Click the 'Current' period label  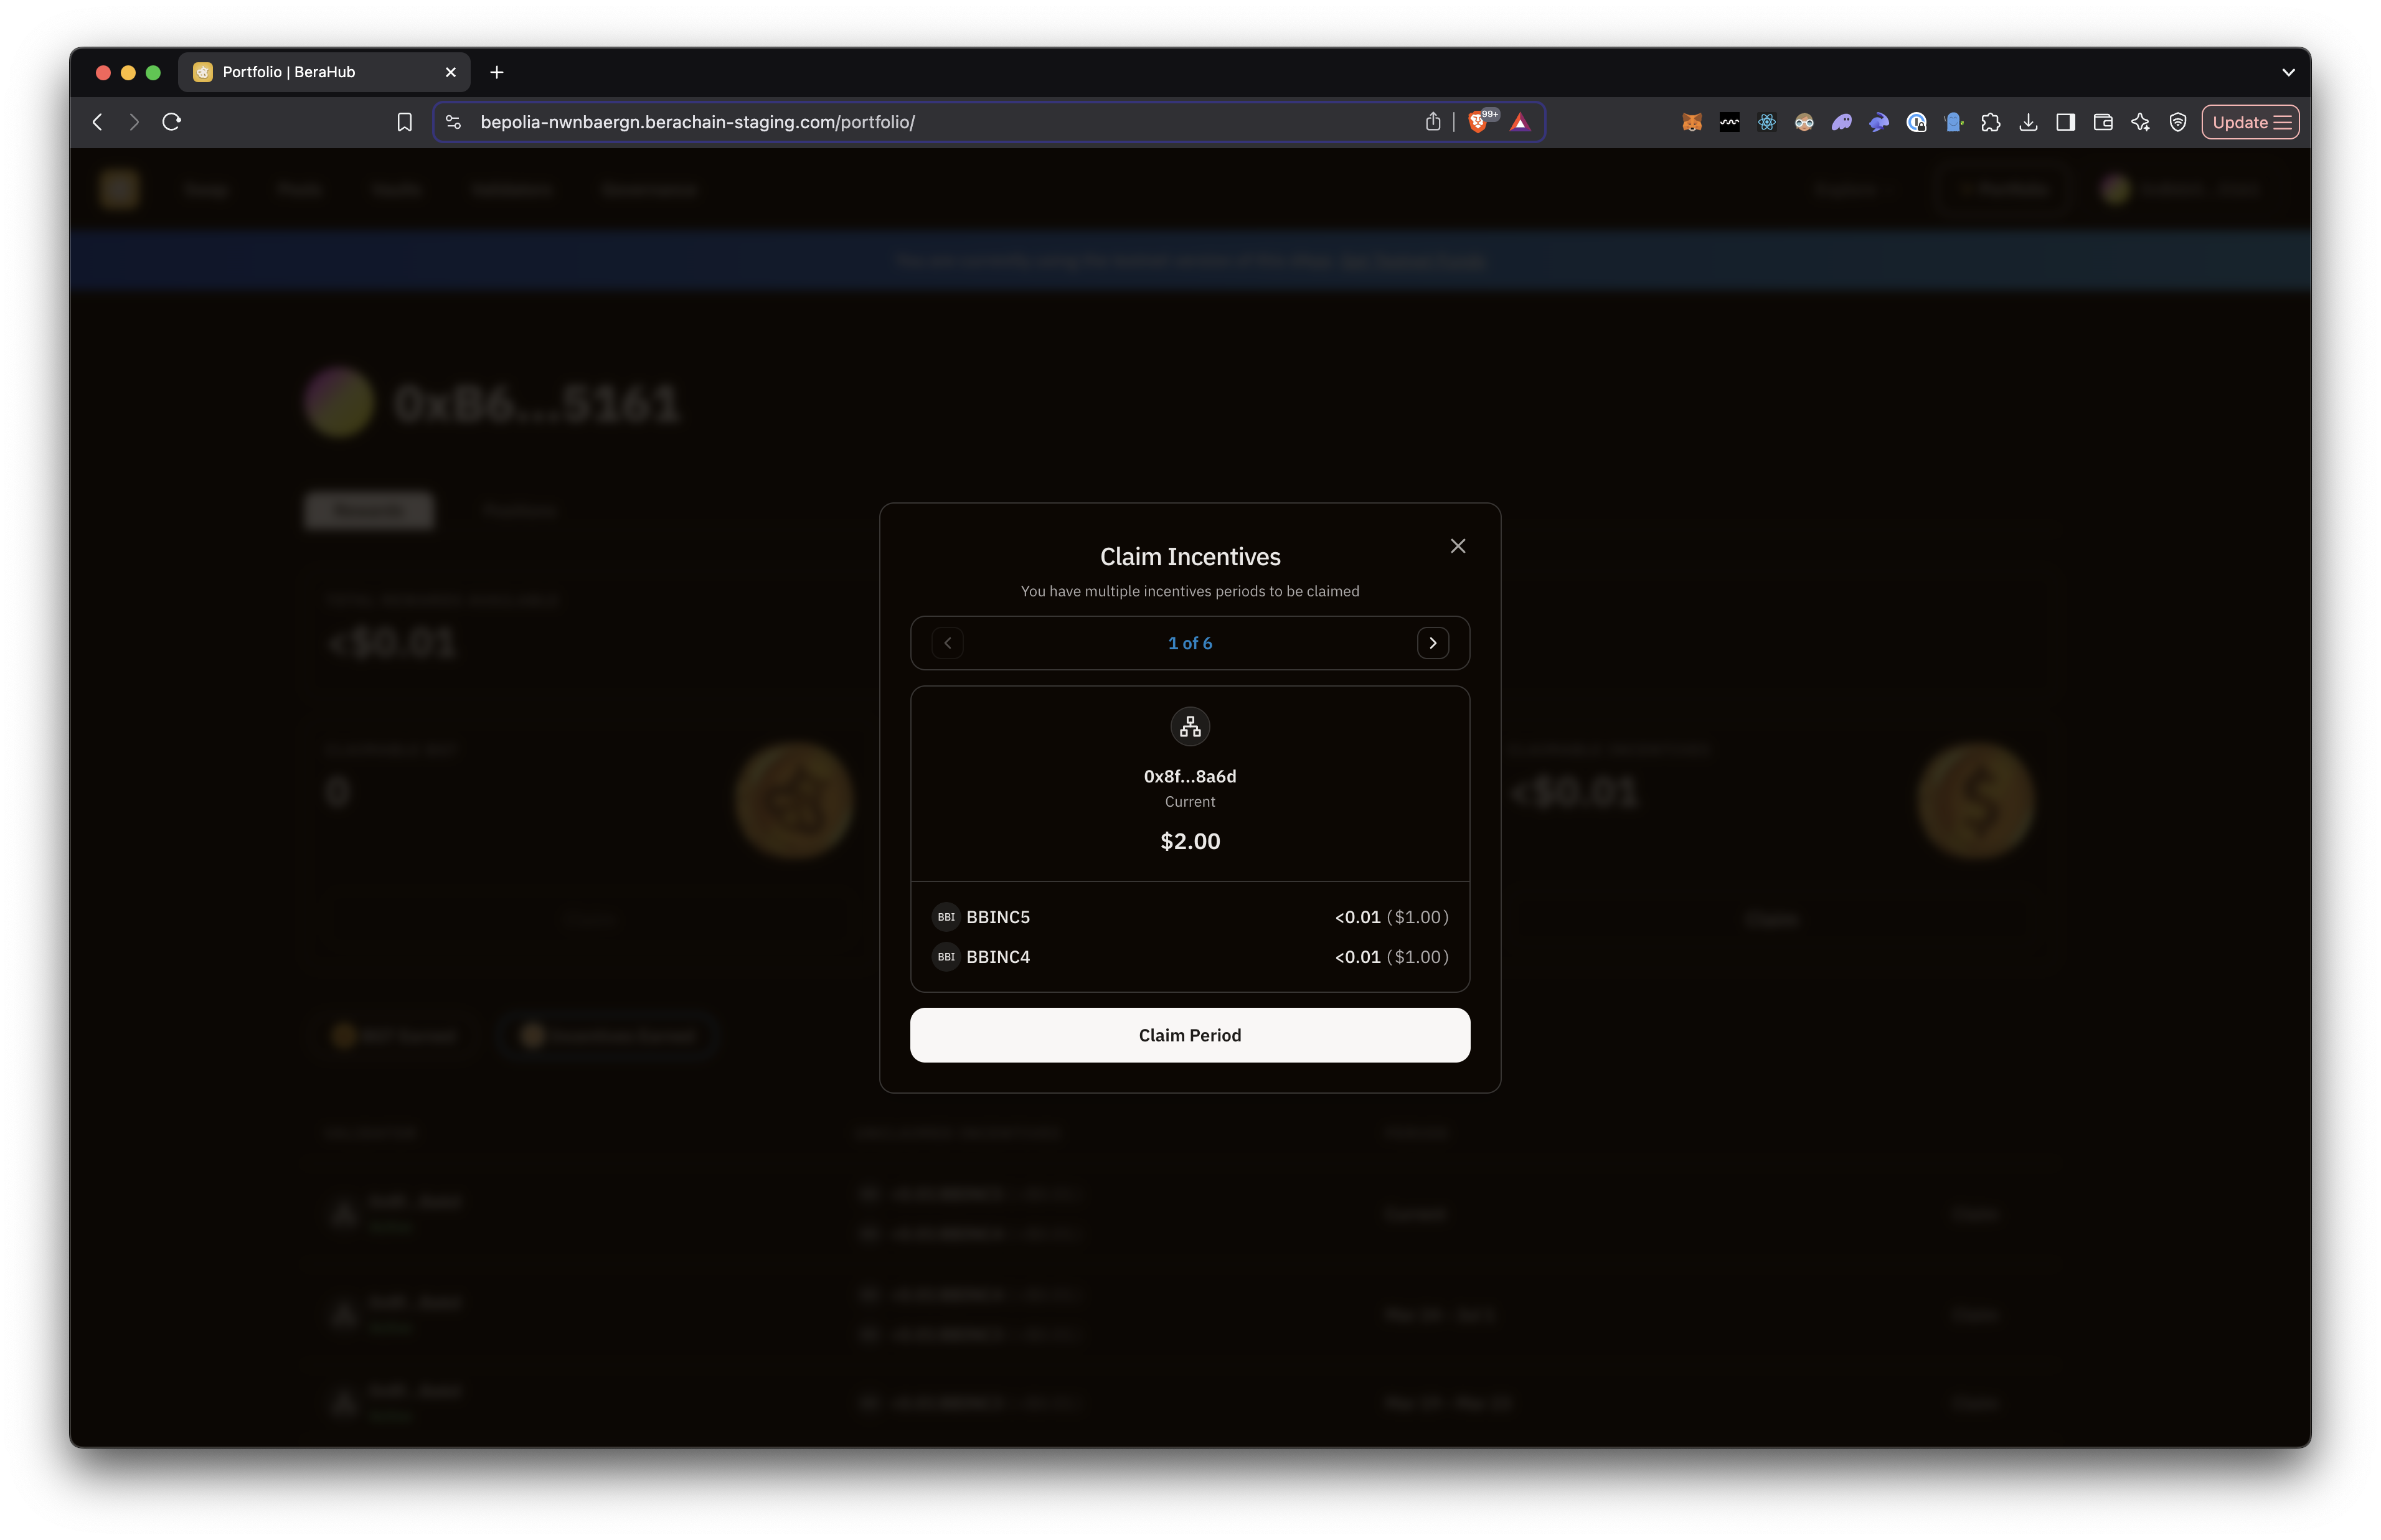coord(1189,802)
